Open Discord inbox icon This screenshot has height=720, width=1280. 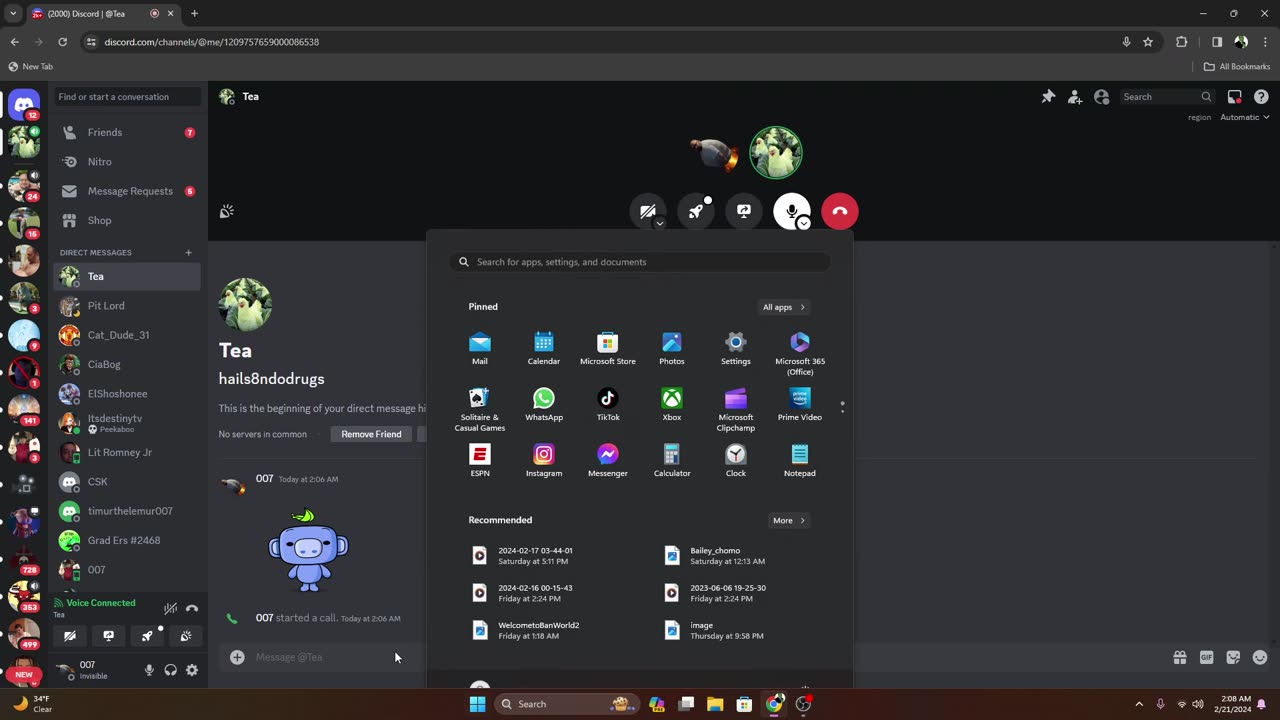click(x=1234, y=97)
